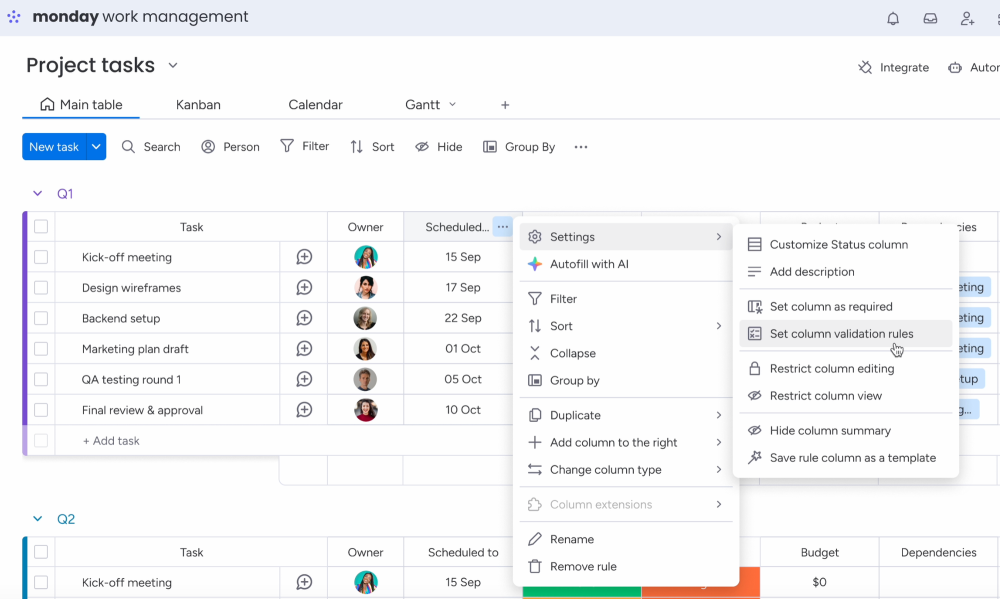Switch to the Kanban tab
The width and height of the screenshot is (1000, 599).
point(198,105)
